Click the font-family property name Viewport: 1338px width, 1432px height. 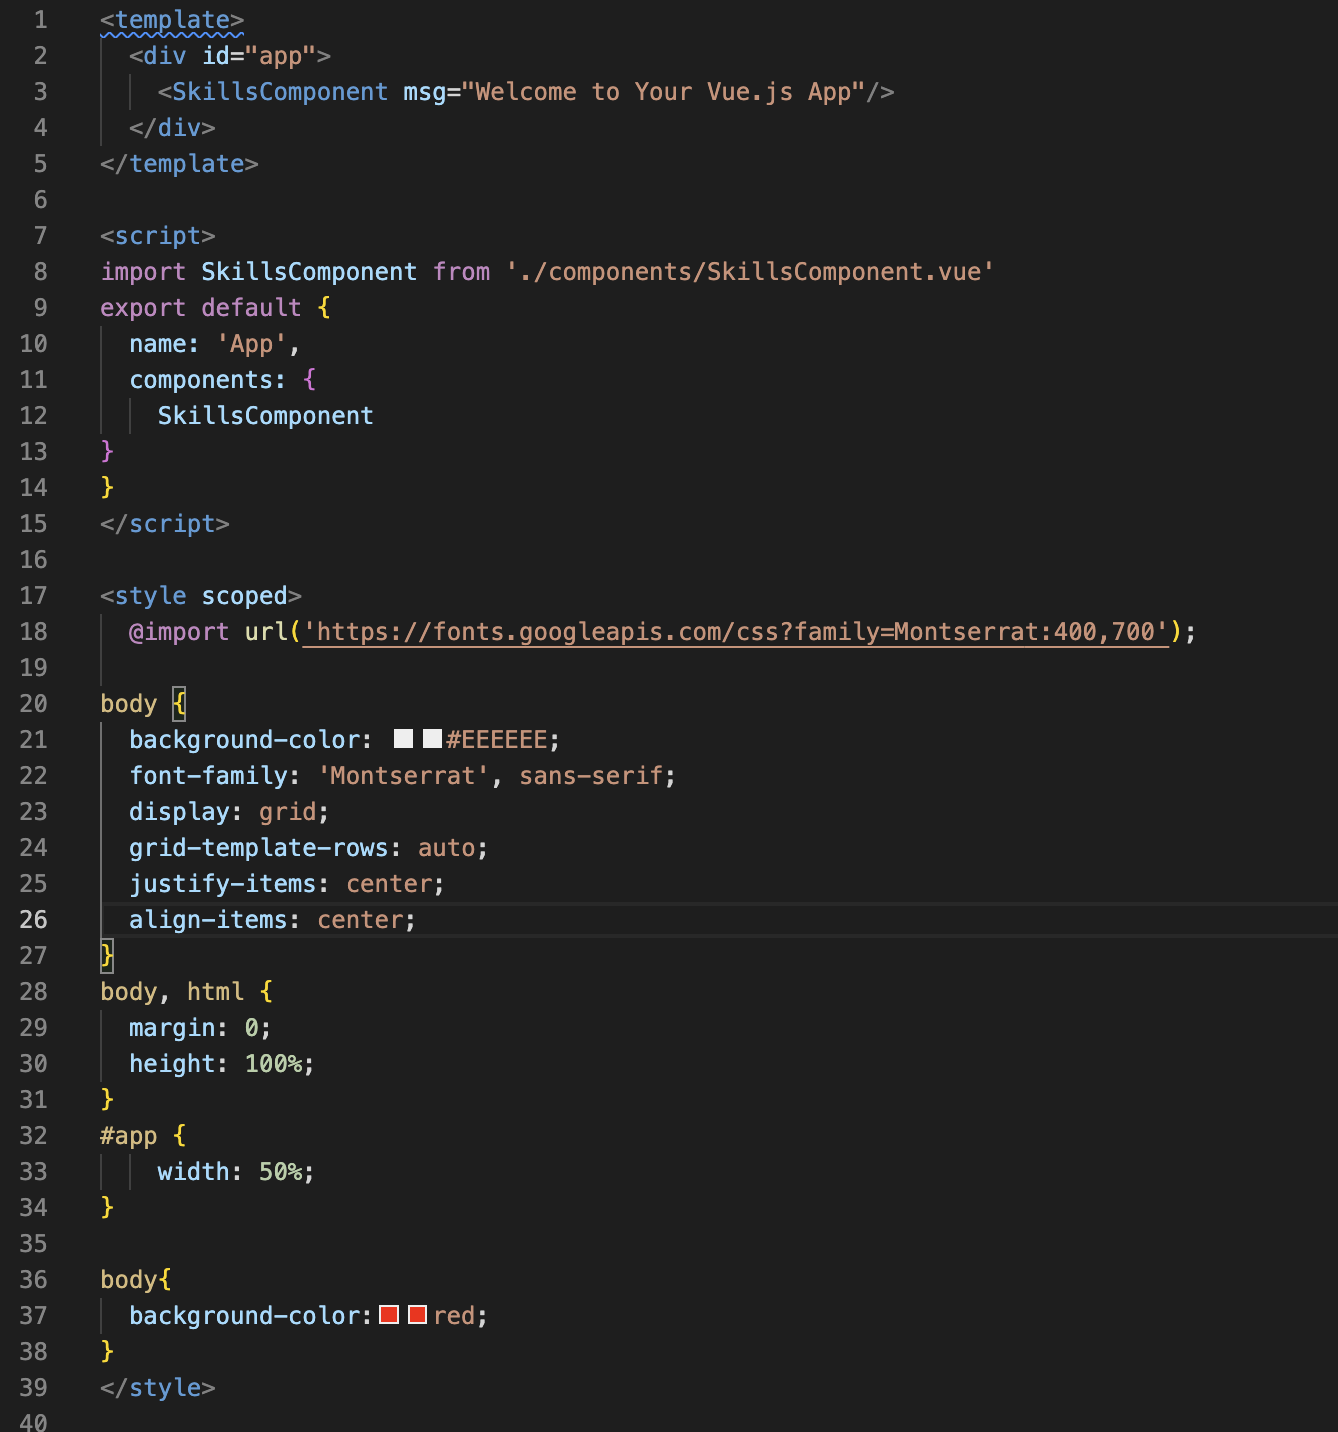[208, 776]
